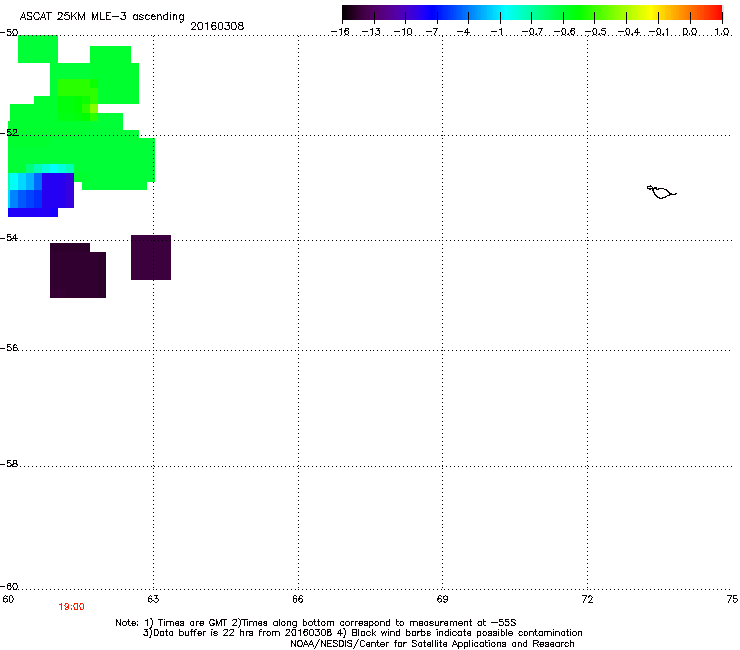Viewport: 740px width, 650px height.
Task: Click the -1 colorbar label
Action: tap(496, 32)
